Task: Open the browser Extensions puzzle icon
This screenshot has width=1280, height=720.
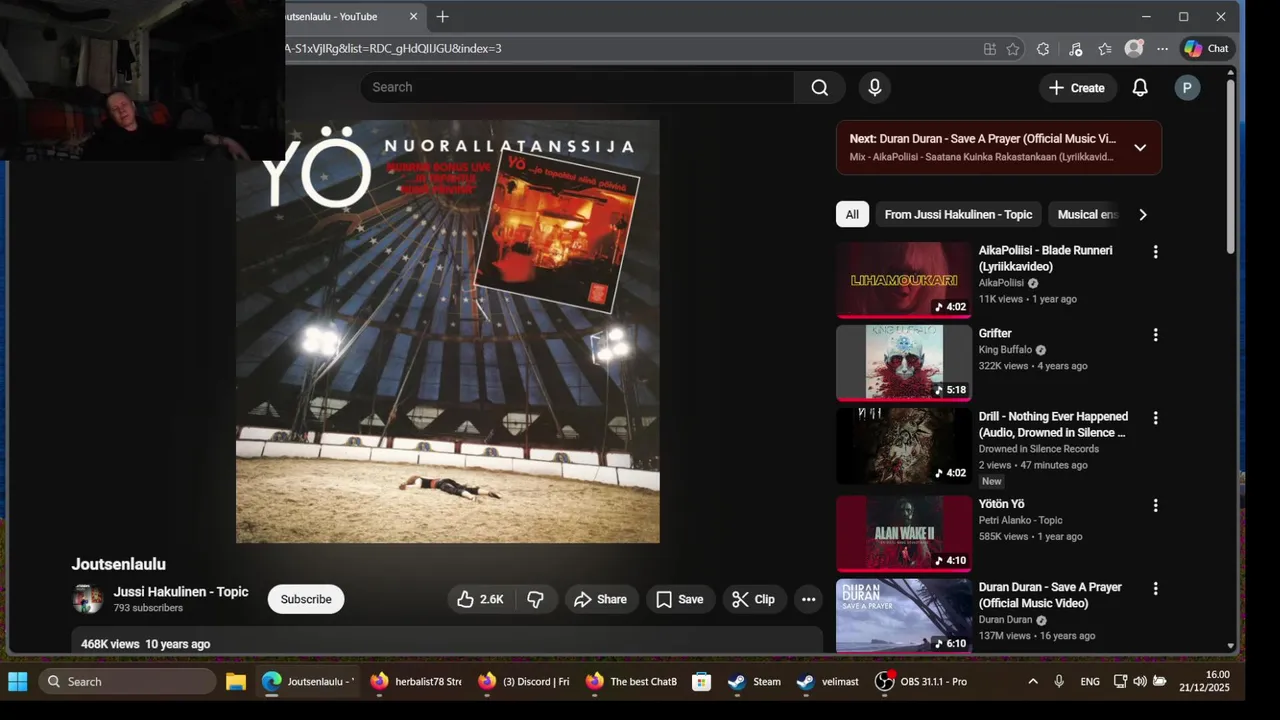Action: point(1043,48)
